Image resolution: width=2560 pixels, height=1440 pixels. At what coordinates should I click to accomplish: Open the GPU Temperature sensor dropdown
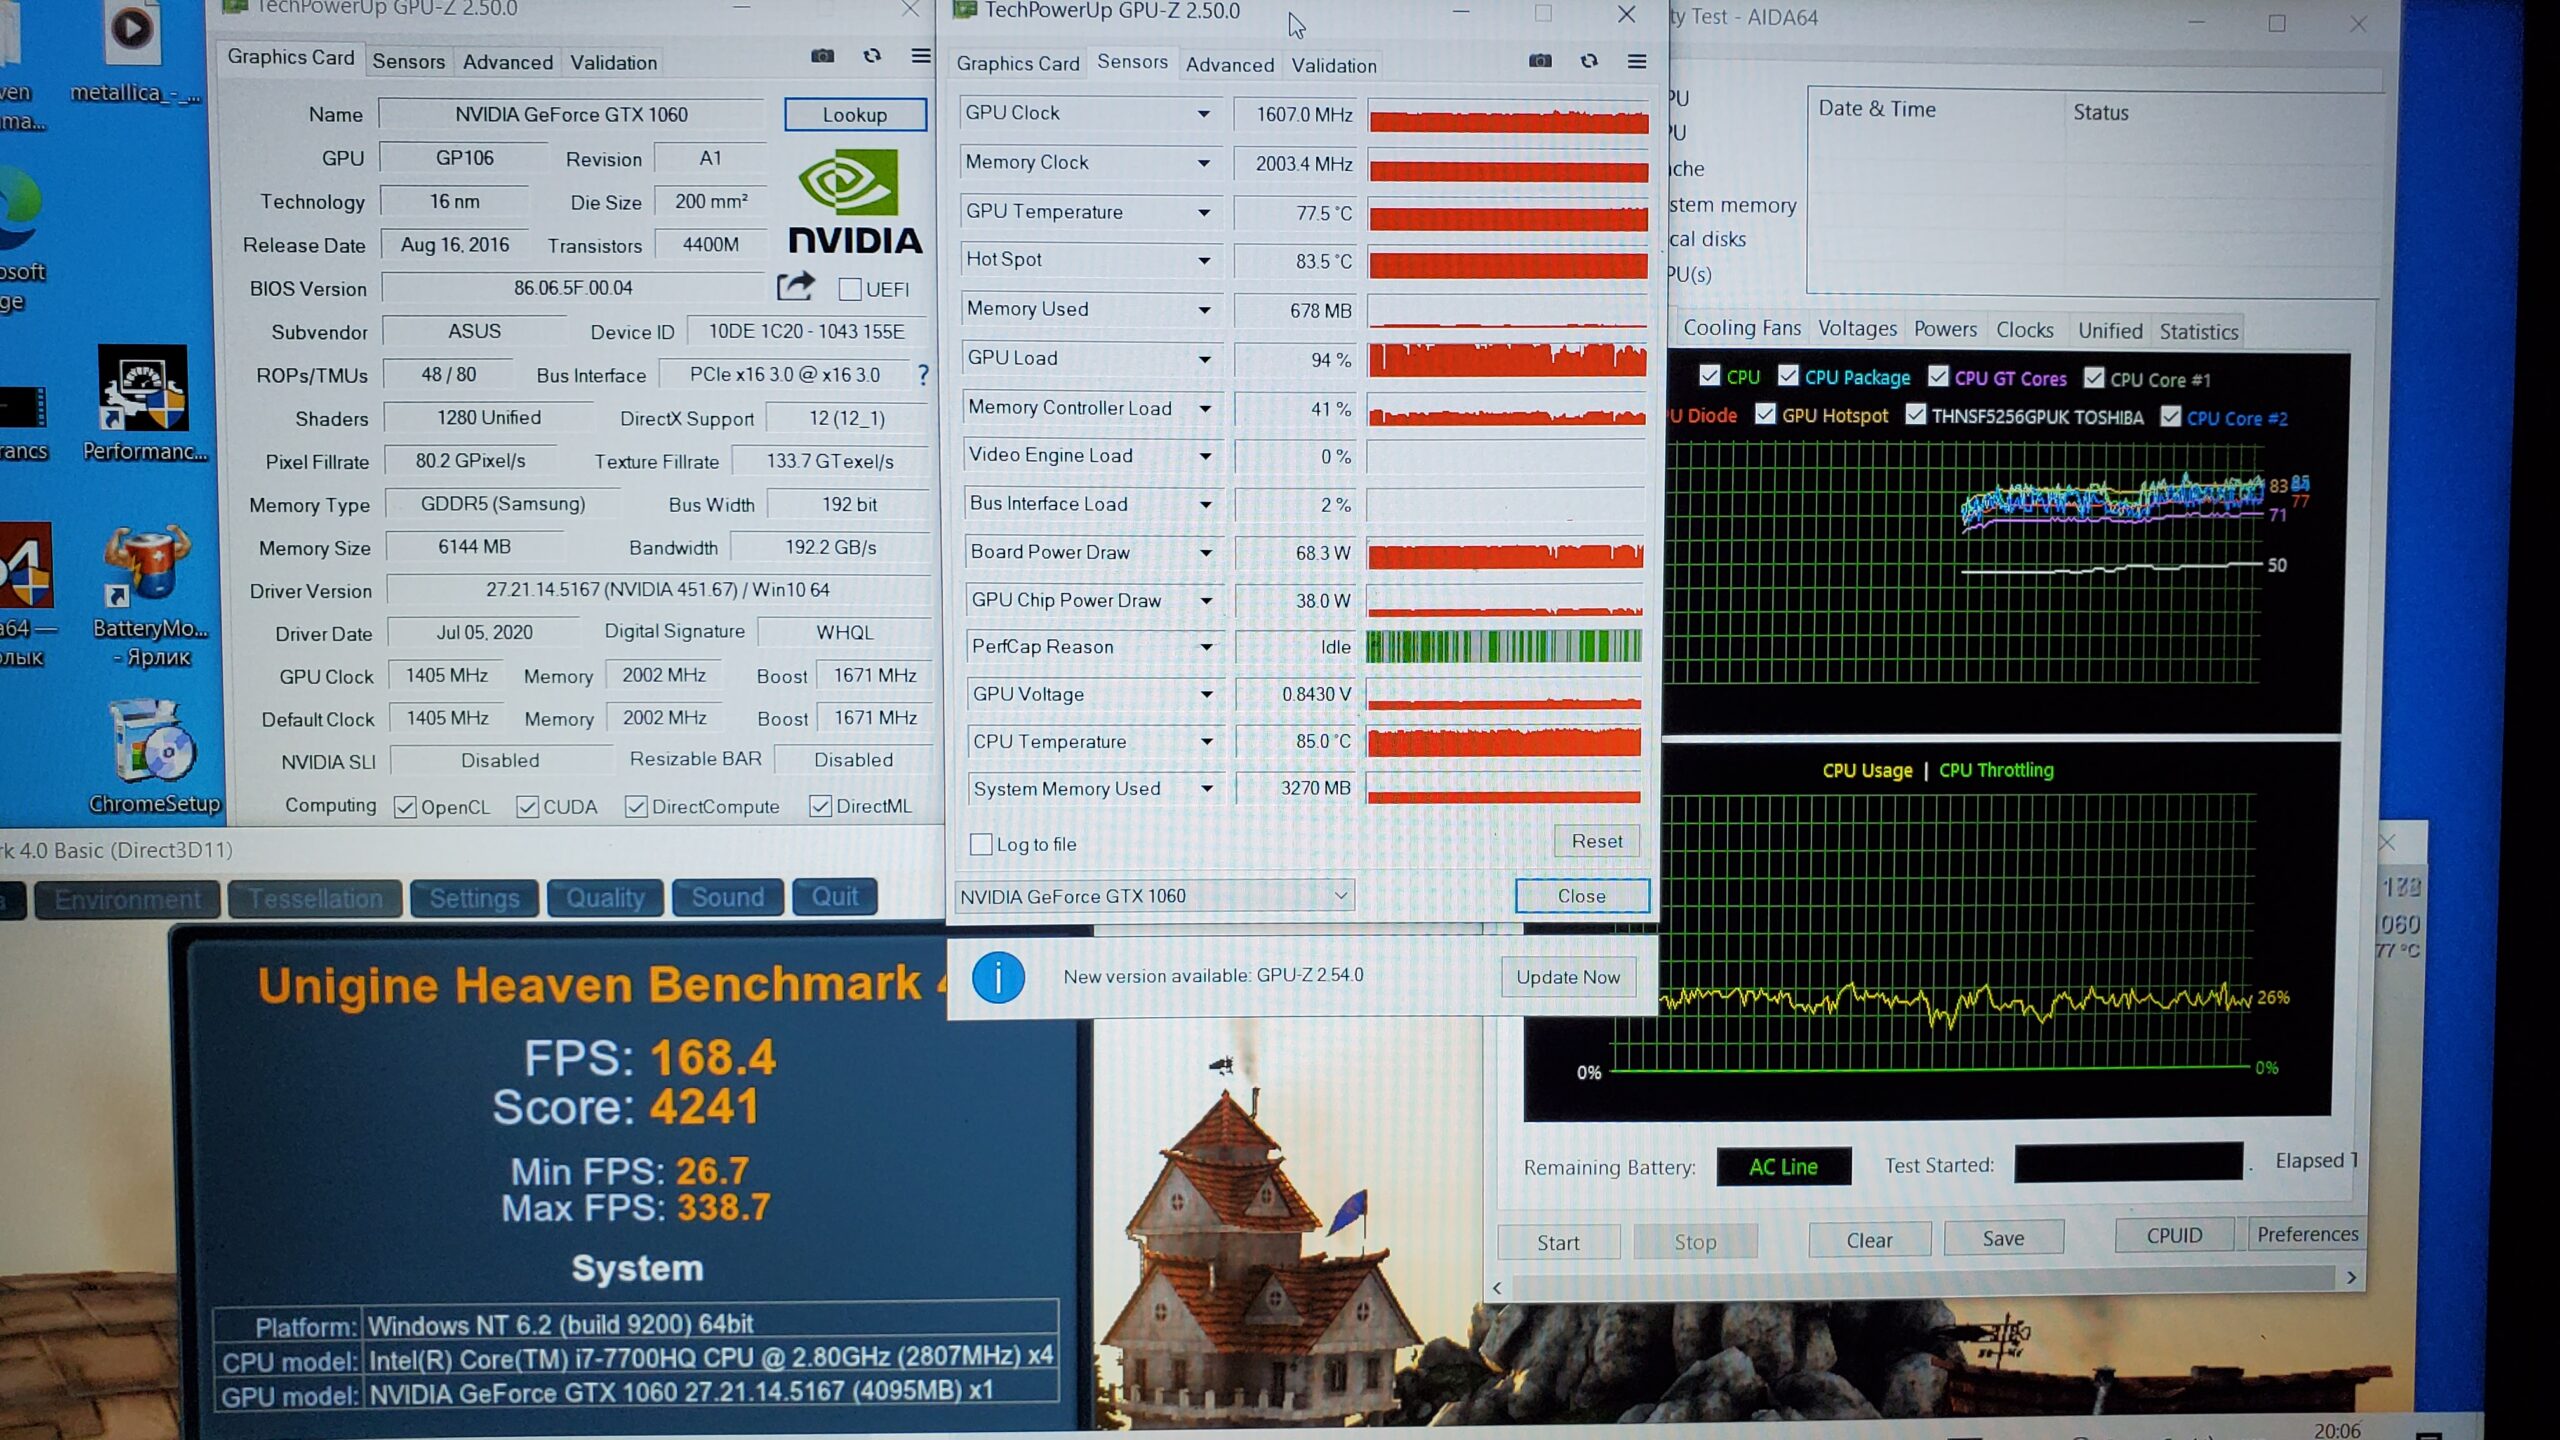tap(1204, 212)
